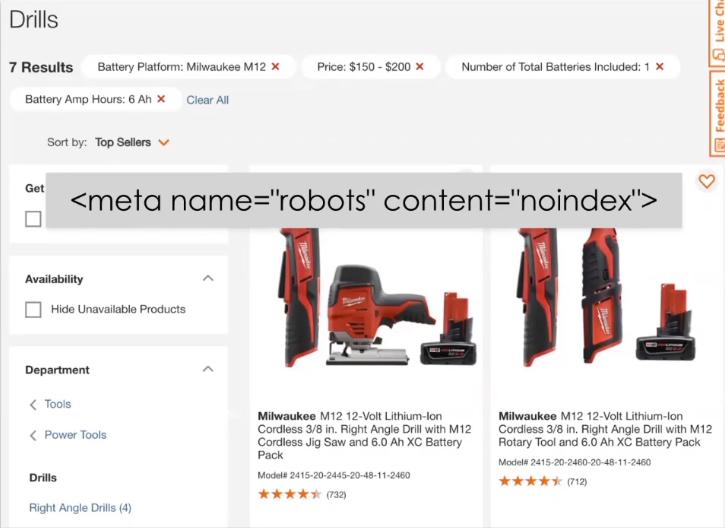Image resolution: width=725 pixels, height=528 pixels.
Task: Check Hide Unavailable Products checkbox
Action: [x=33, y=309]
